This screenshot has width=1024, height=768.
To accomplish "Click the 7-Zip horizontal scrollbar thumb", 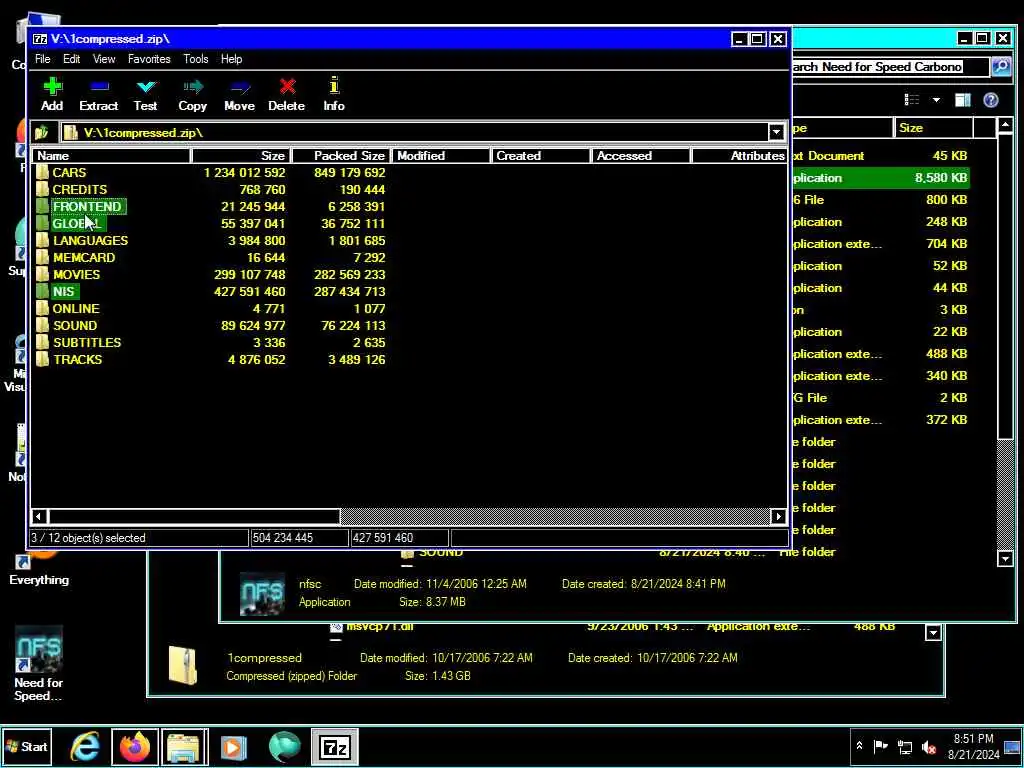I will coord(193,517).
